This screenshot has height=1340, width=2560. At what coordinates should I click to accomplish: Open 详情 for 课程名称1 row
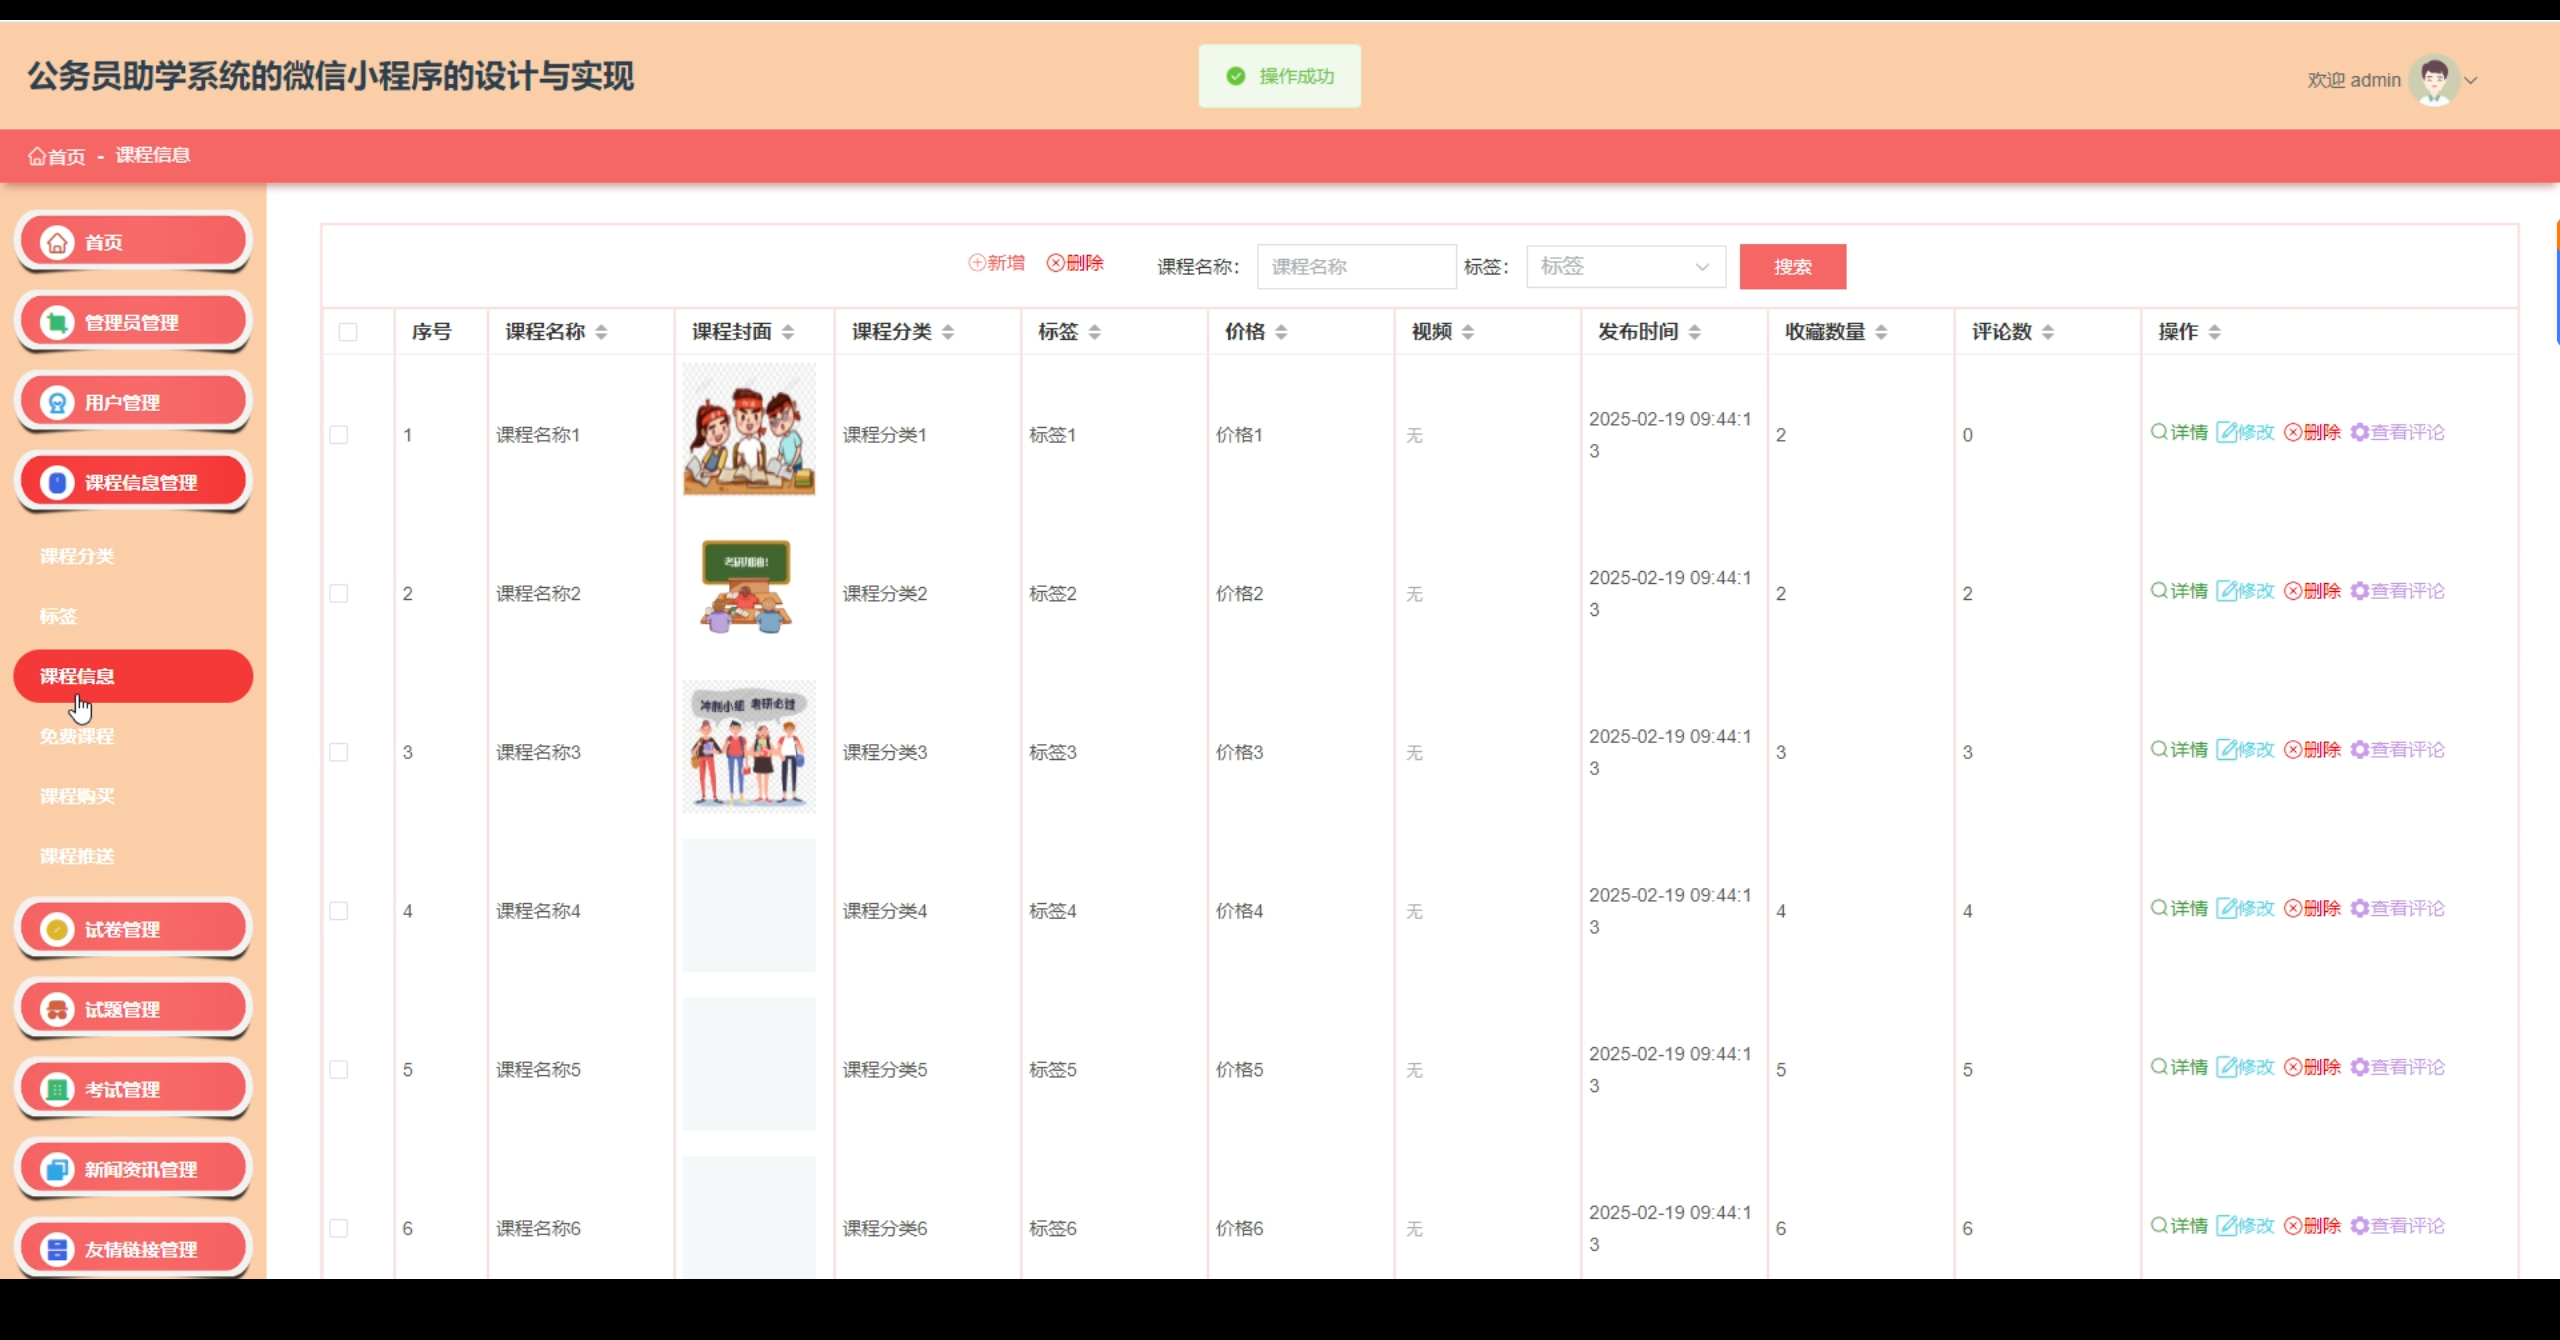[x=2179, y=432]
